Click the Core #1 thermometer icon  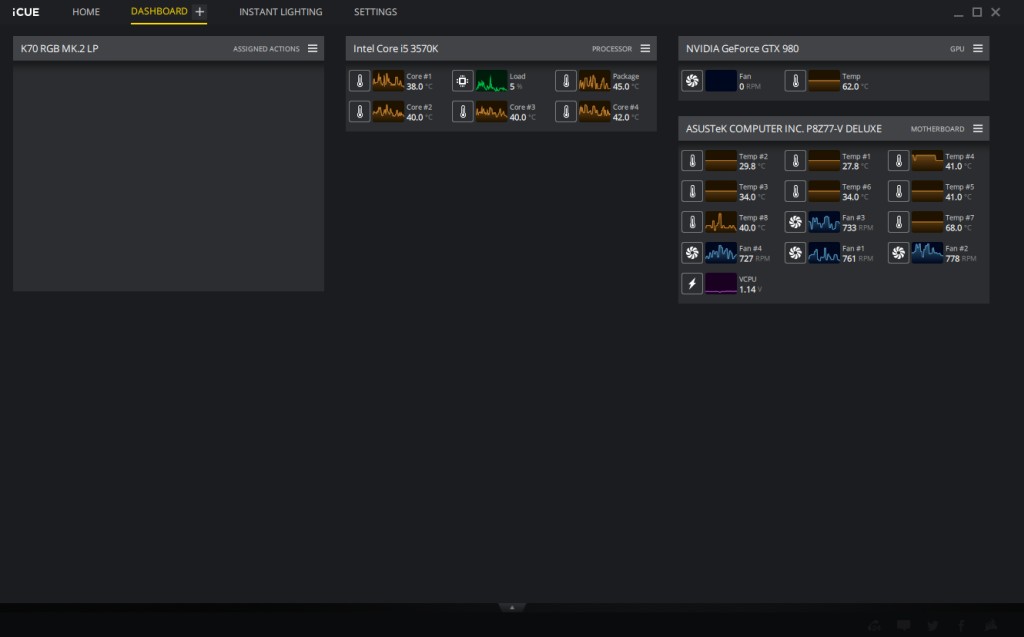click(x=359, y=81)
